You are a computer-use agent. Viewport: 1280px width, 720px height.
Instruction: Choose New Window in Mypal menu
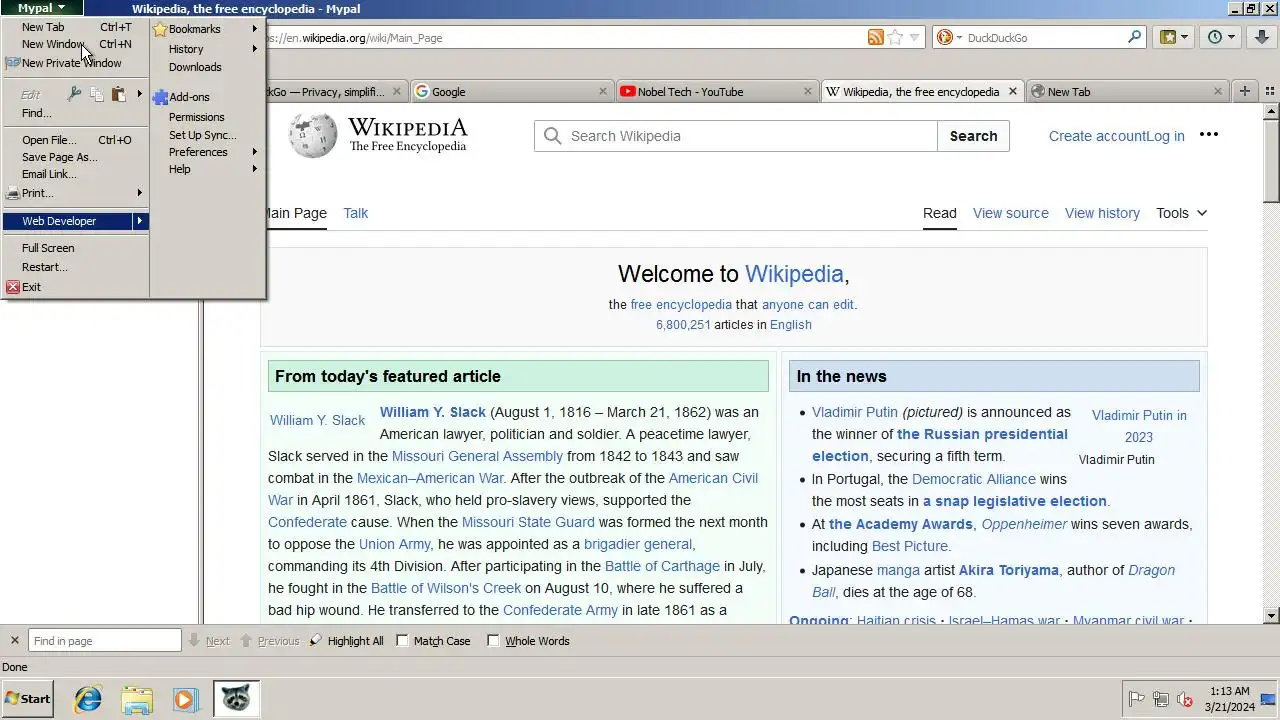point(75,44)
